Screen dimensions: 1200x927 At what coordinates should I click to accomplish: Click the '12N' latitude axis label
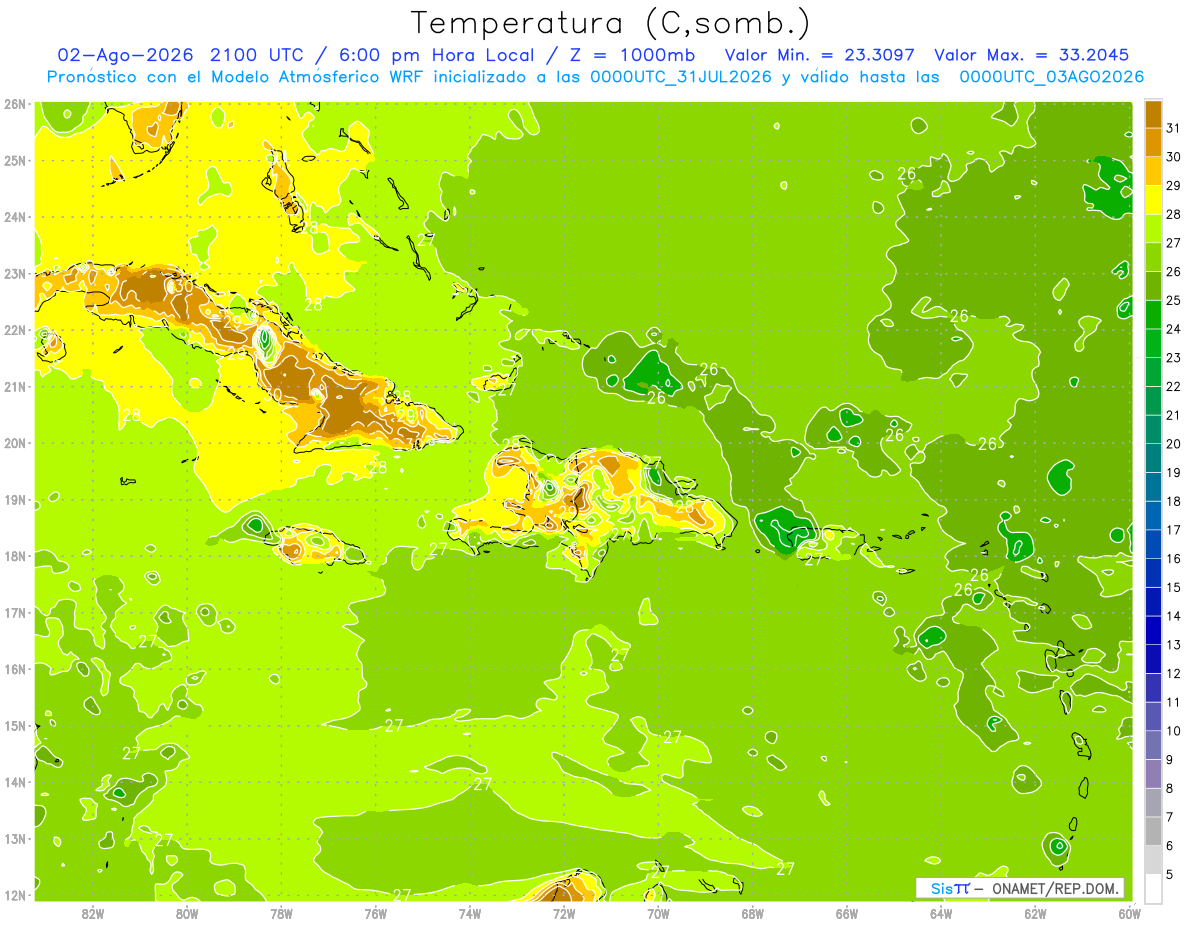14,895
